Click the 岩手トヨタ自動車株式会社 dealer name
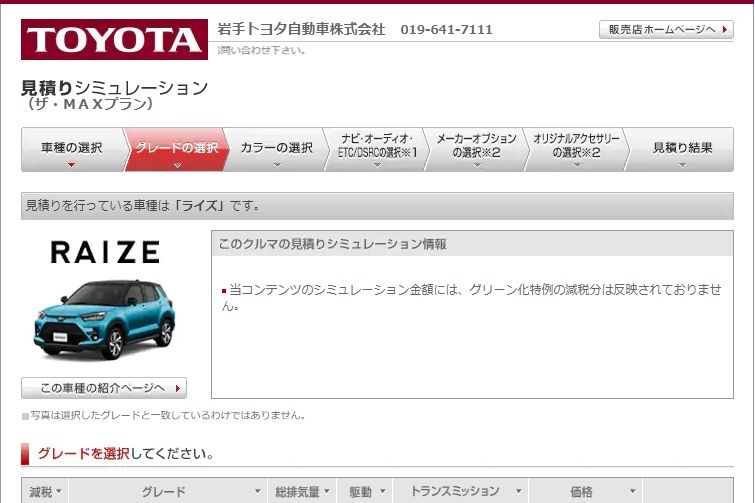 click(x=301, y=29)
